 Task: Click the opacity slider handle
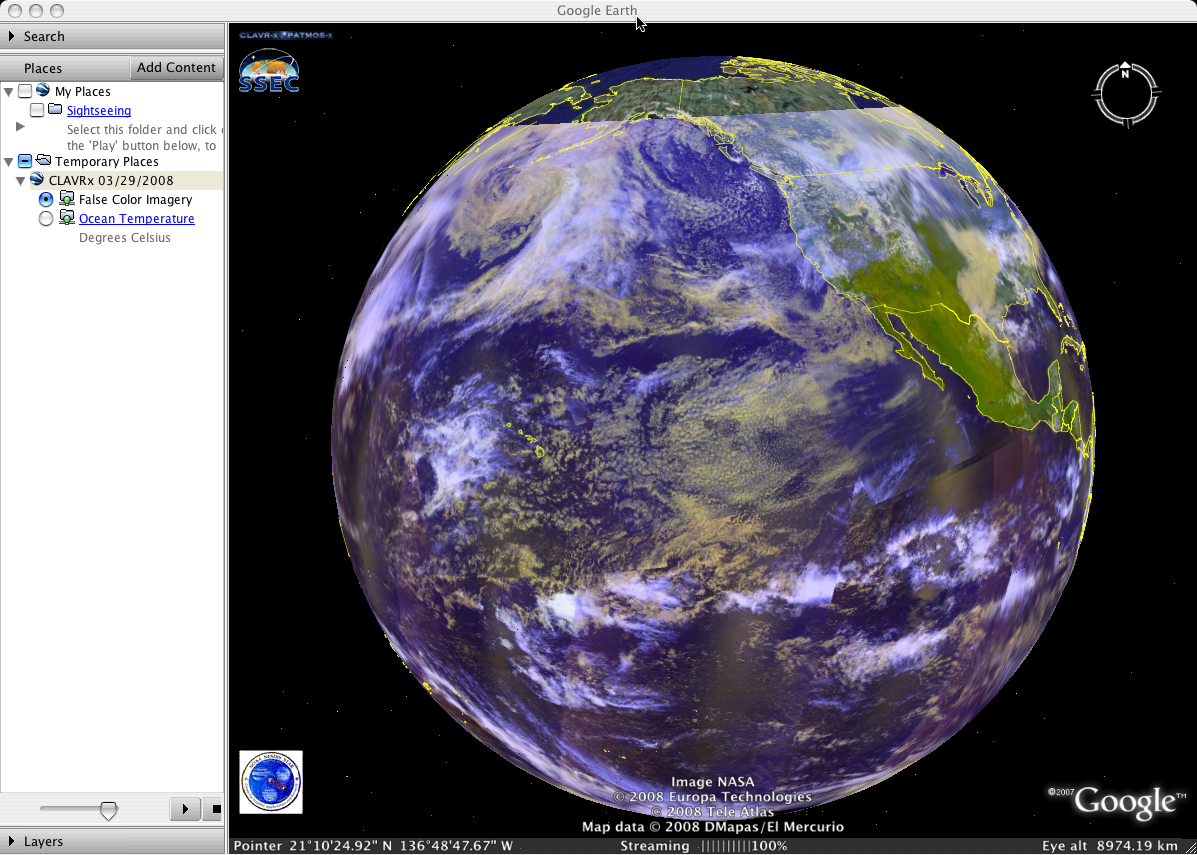[x=109, y=811]
